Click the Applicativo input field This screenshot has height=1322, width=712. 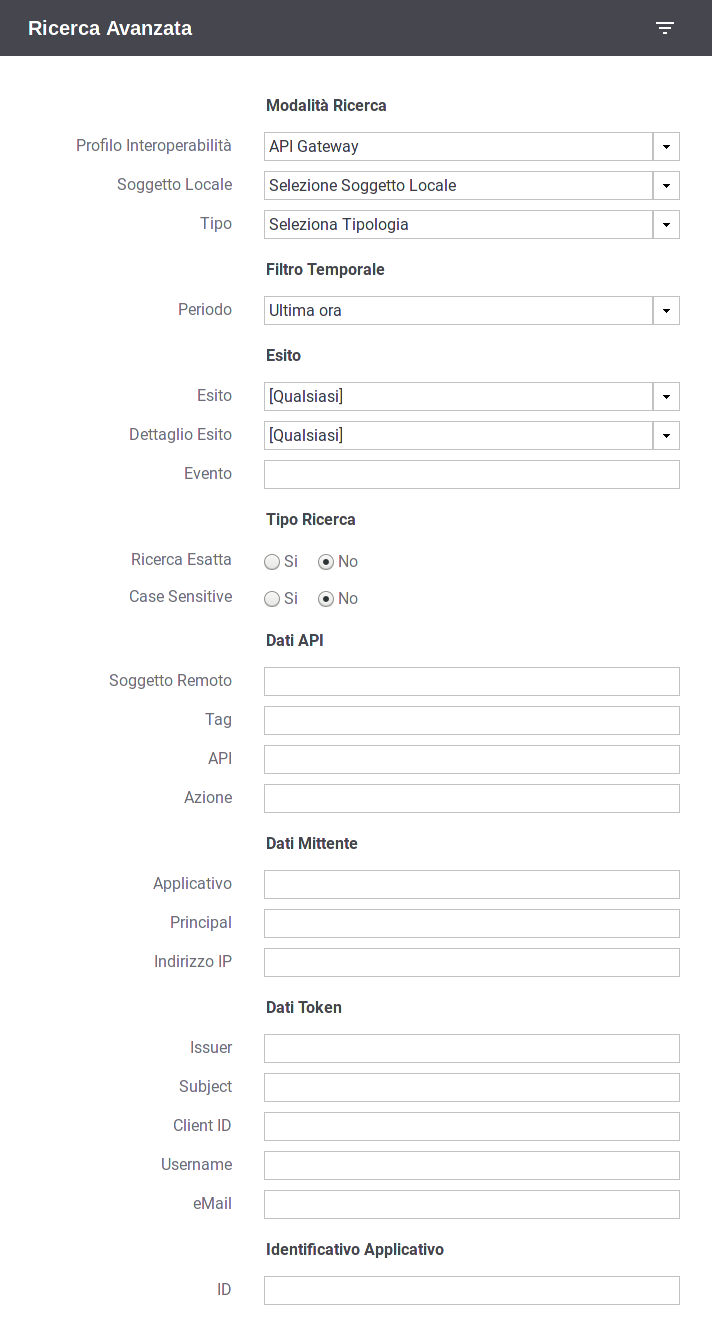click(472, 884)
